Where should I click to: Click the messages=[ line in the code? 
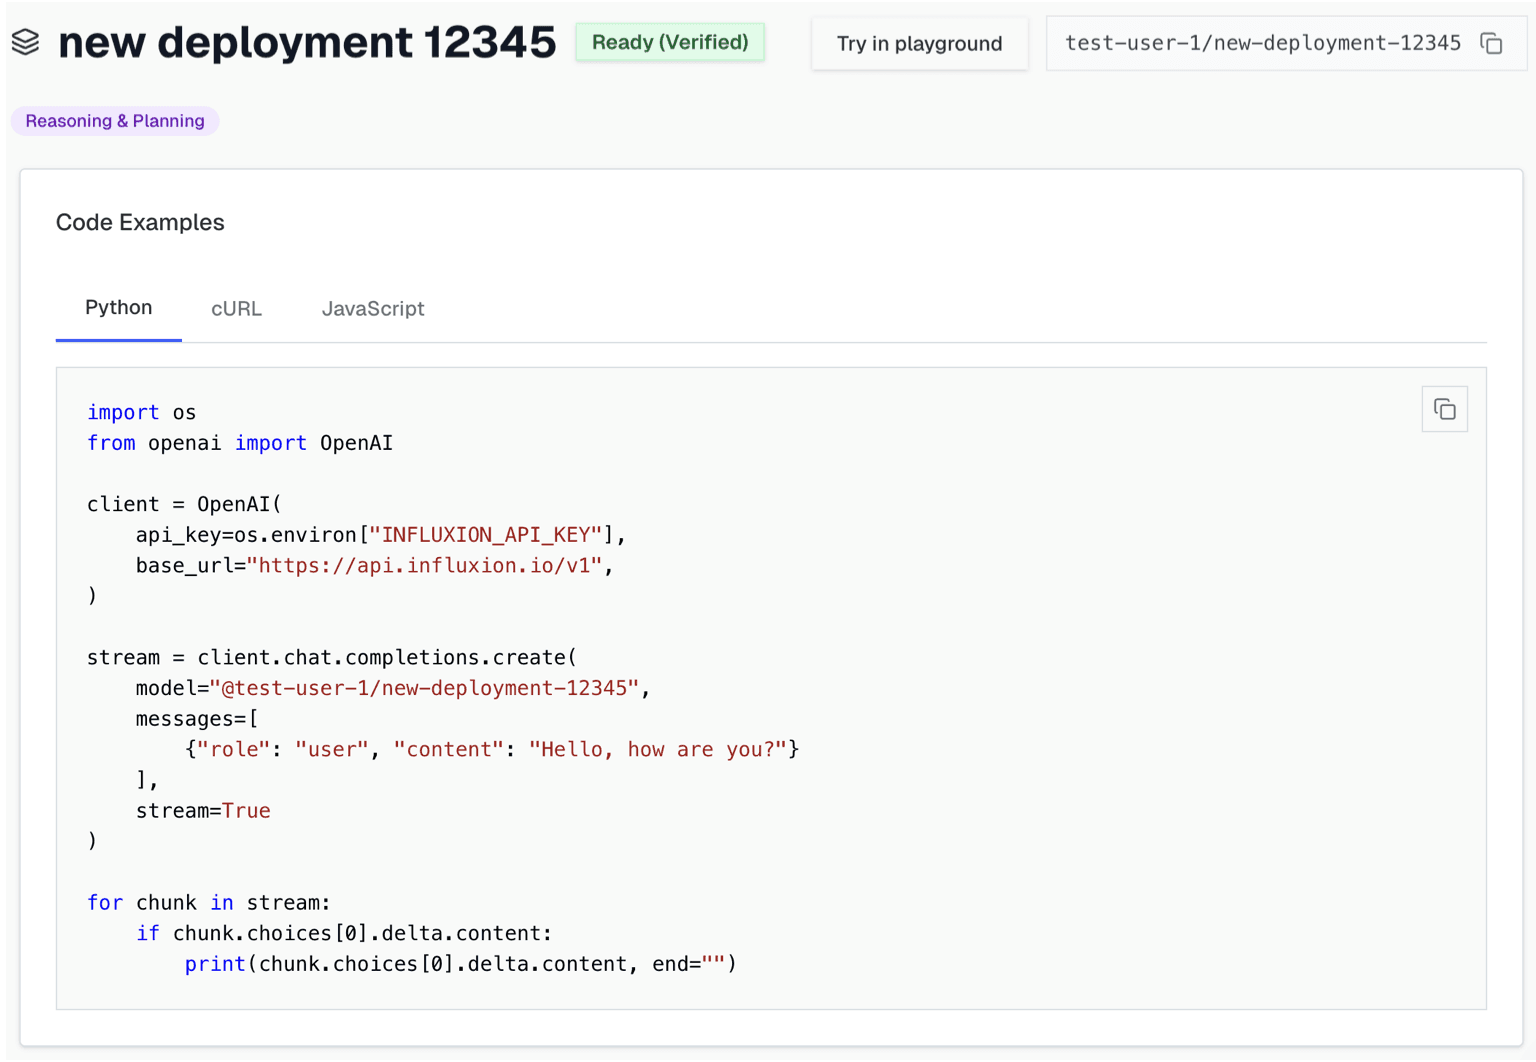(197, 719)
